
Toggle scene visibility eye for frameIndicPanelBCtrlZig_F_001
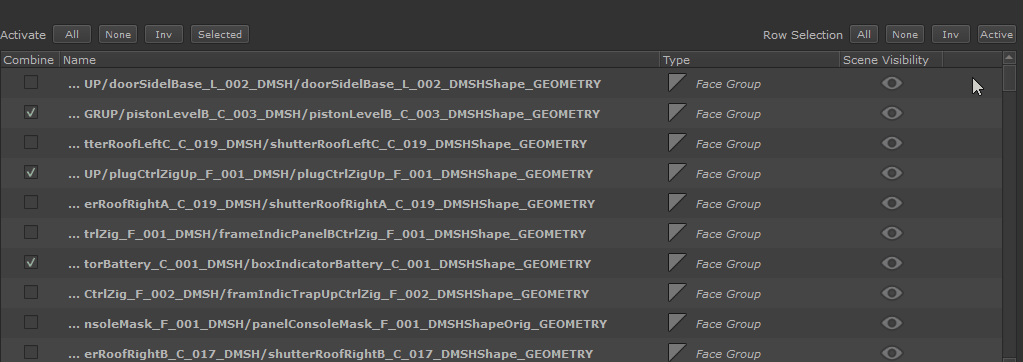point(891,233)
